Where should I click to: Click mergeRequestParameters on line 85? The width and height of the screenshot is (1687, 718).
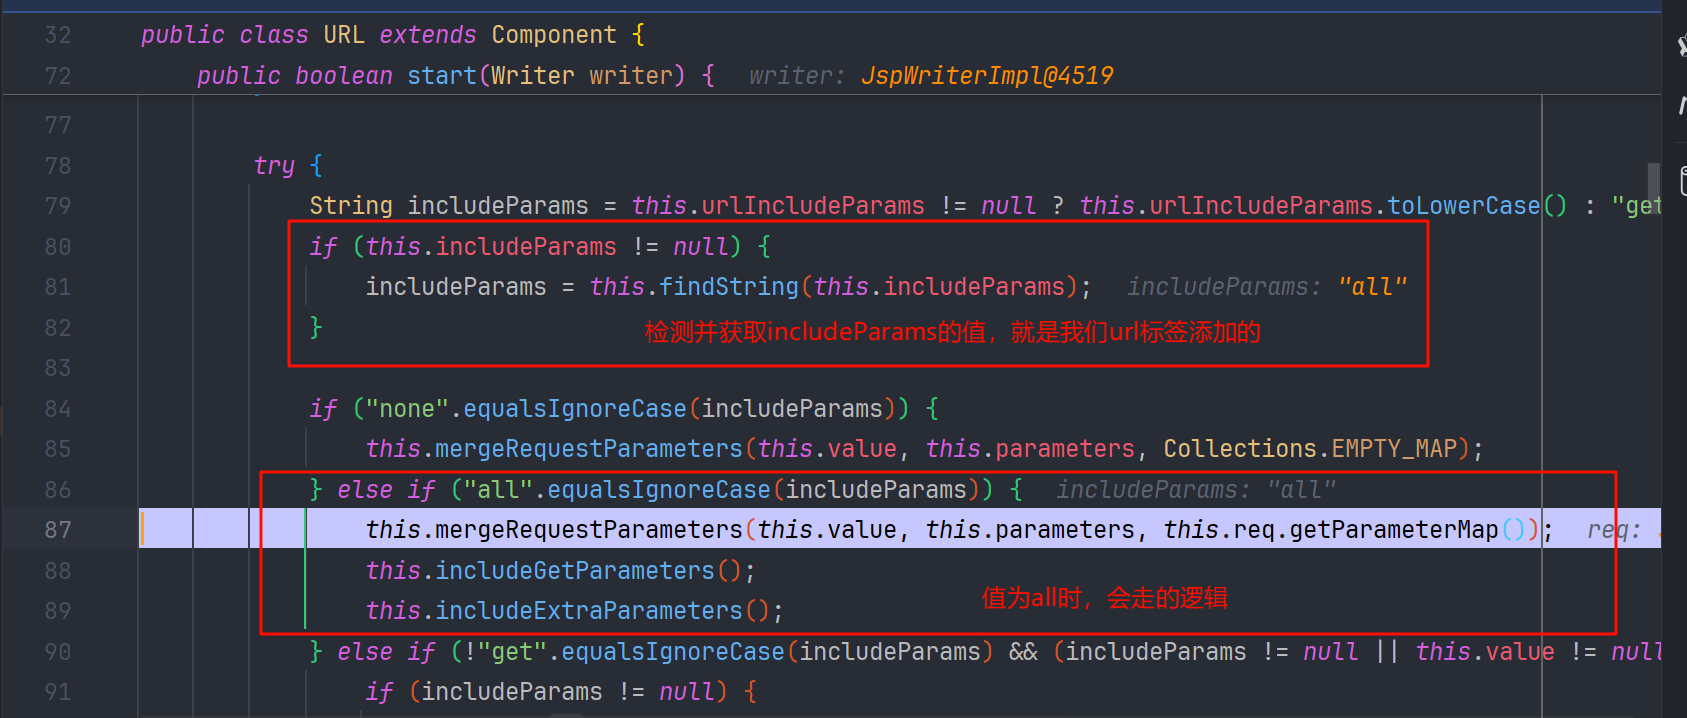[589, 449]
